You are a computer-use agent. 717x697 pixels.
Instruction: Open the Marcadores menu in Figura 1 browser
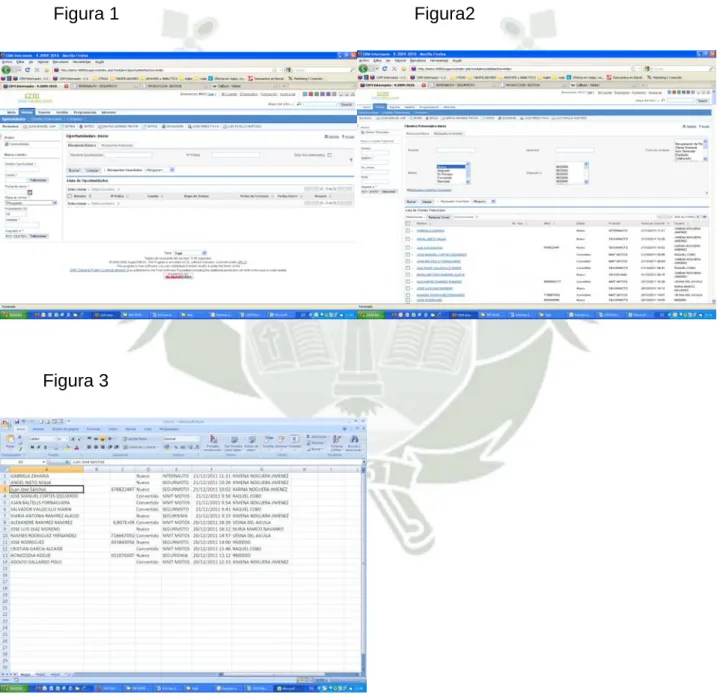pos(60,62)
